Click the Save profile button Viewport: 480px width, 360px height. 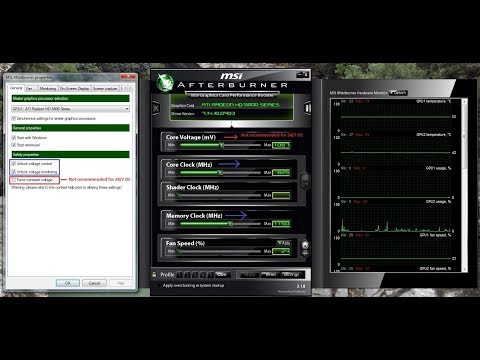coord(222,275)
